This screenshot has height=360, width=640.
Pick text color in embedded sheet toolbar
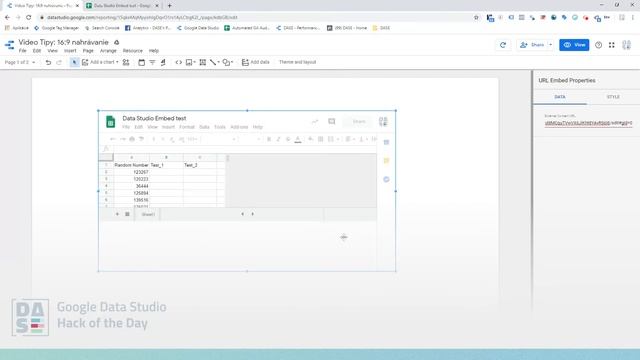click(x=298, y=139)
